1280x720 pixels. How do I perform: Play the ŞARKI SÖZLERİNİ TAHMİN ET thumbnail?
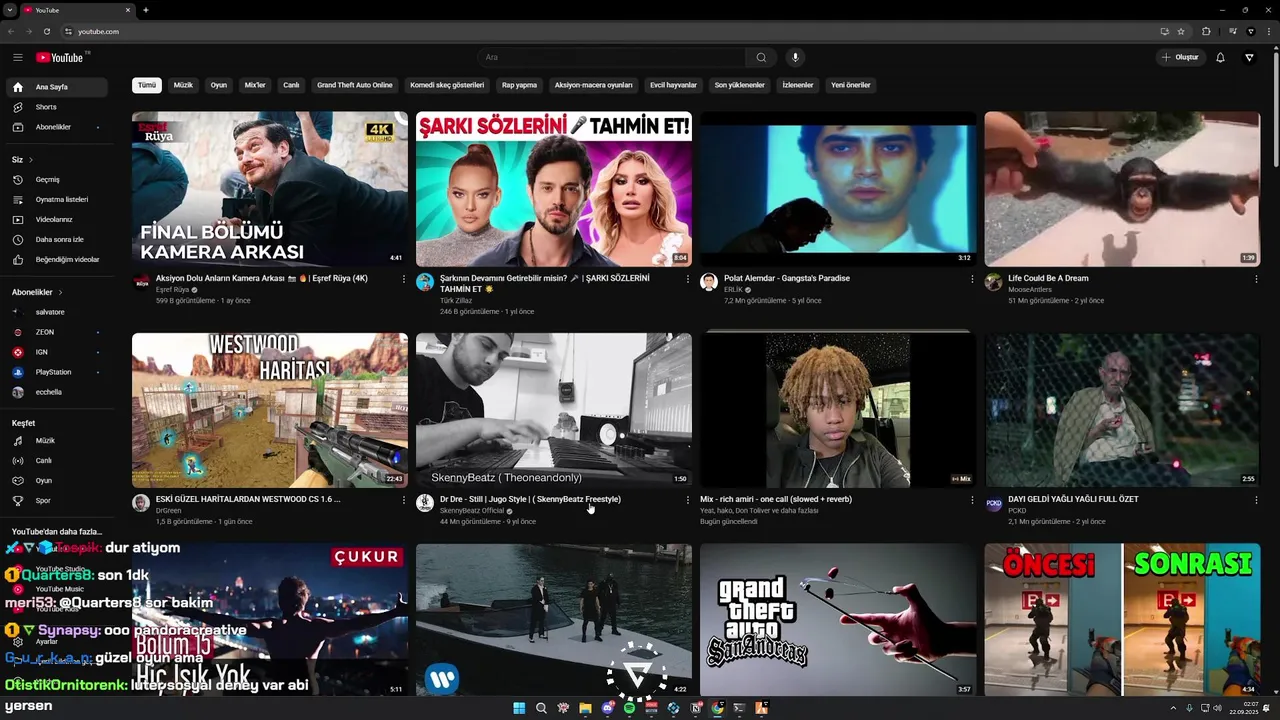click(554, 189)
